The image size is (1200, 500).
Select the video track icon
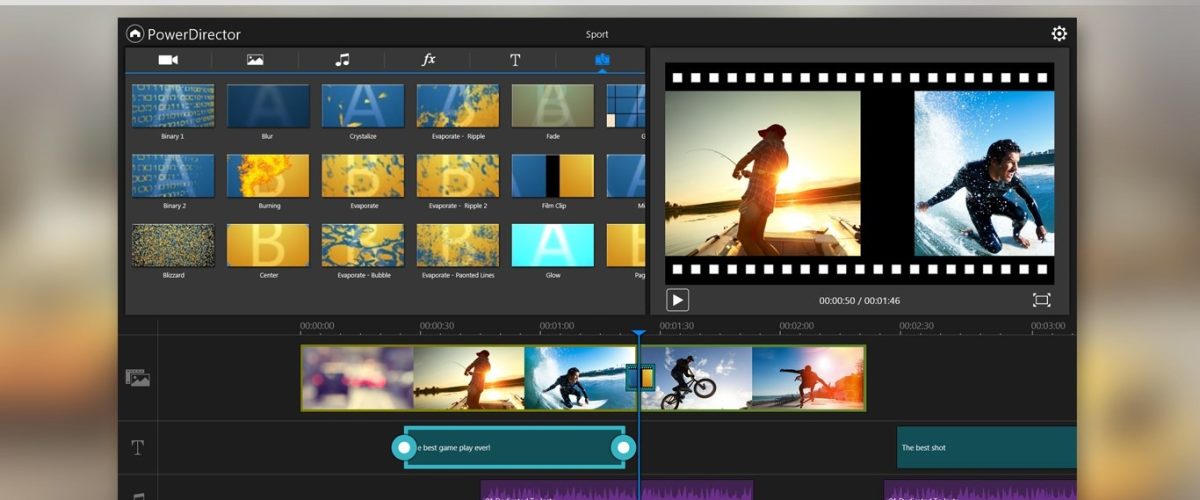(137, 378)
